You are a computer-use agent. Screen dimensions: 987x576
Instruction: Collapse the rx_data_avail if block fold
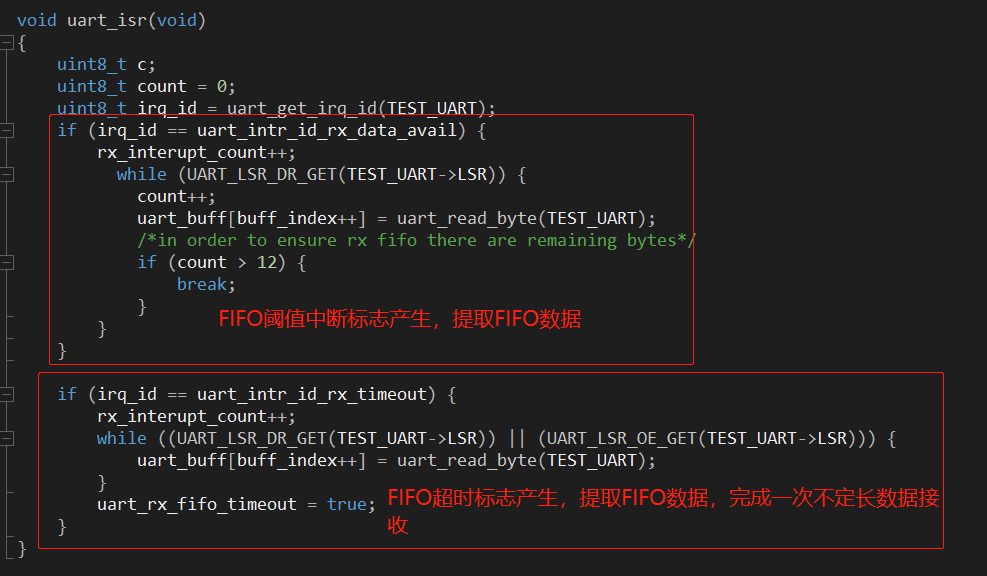coord(7,131)
